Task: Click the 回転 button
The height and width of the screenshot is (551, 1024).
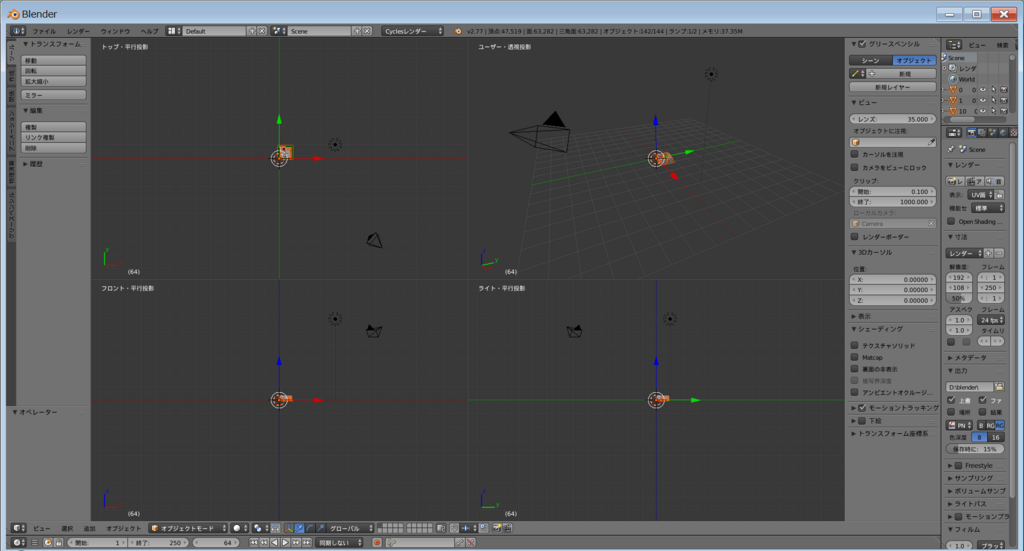Action: [54, 71]
